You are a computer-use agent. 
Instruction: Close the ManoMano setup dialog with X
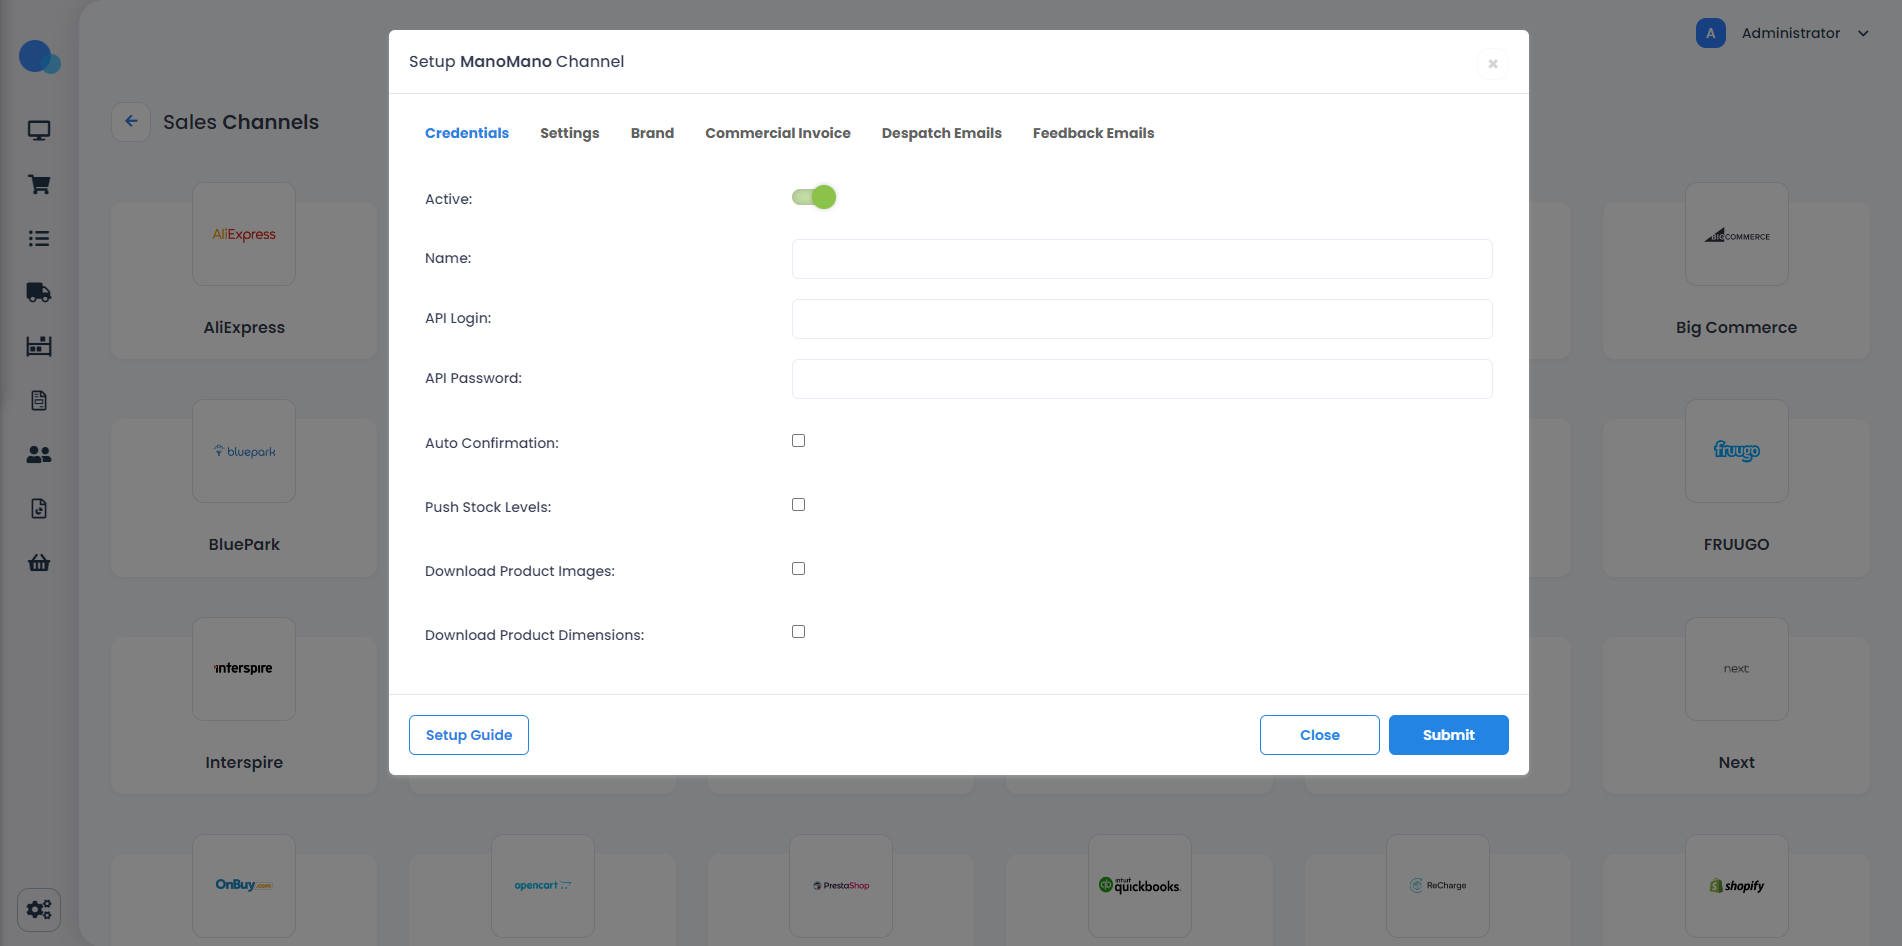1492,64
